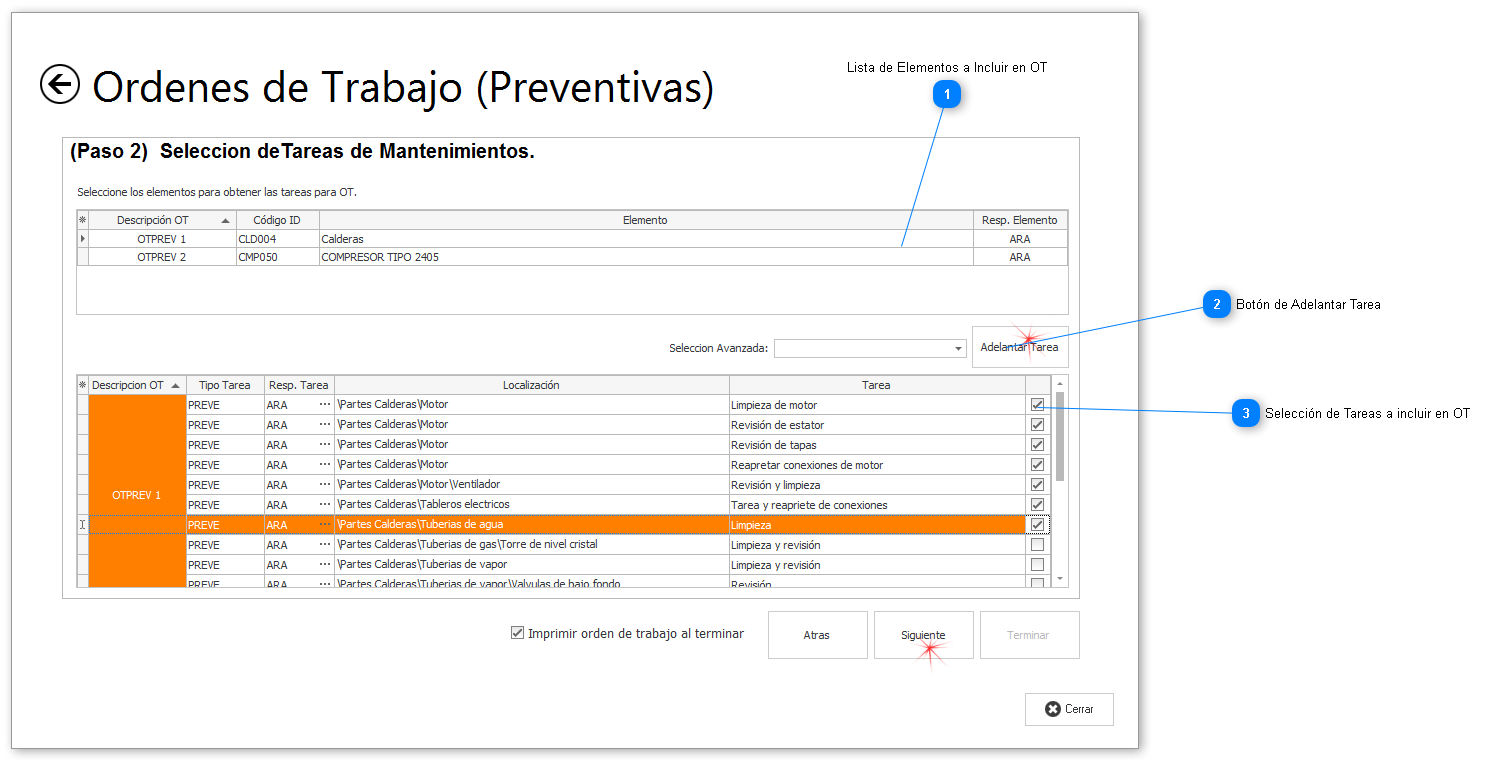Click the Localización column header
1494x765 pixels.
tap(531, 385)
